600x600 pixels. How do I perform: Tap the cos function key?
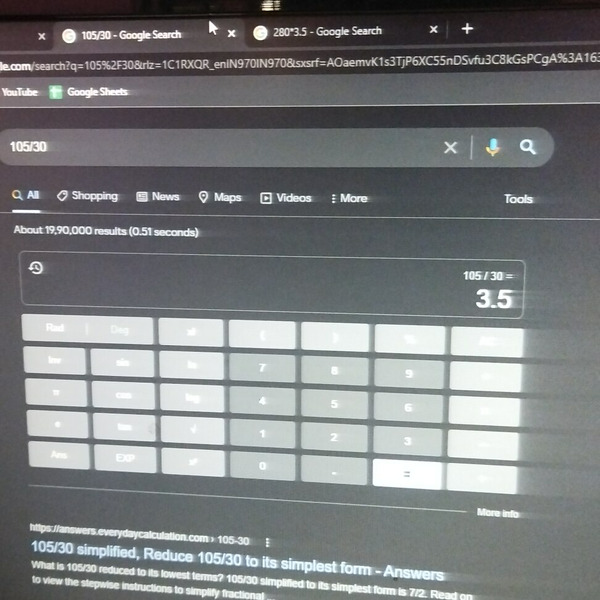click(123, 395)
